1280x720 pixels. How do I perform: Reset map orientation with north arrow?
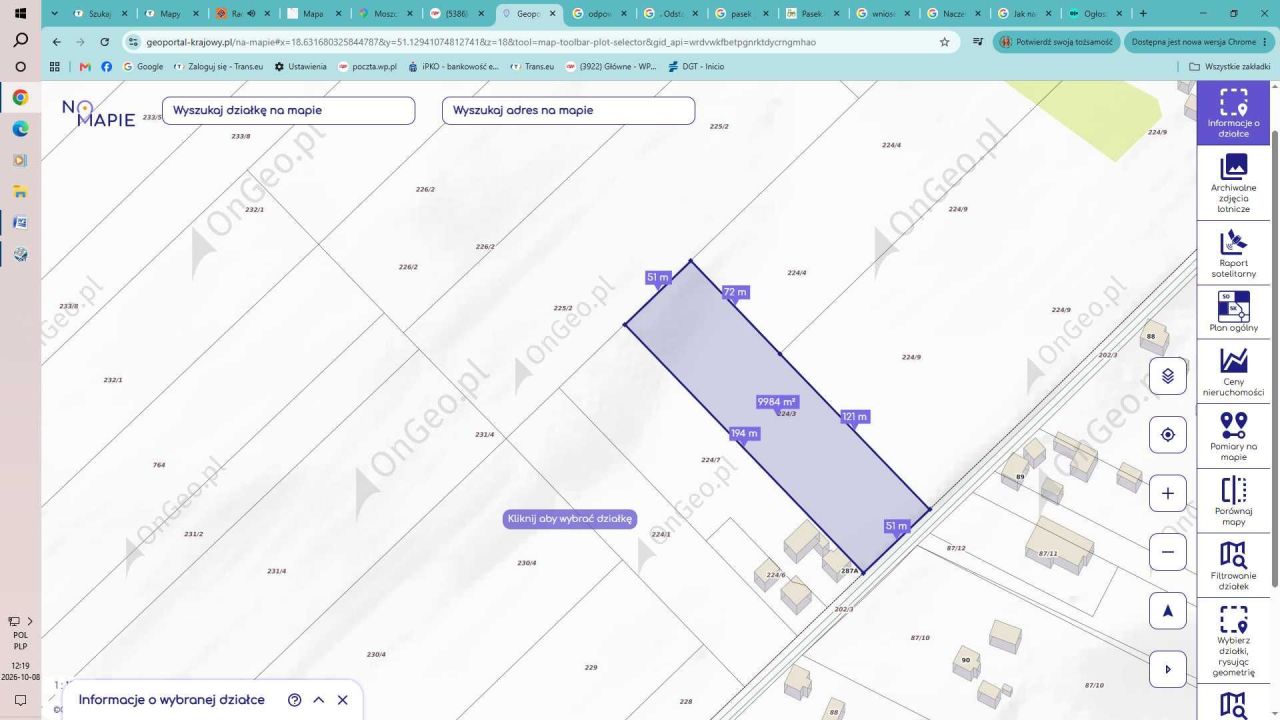tap(1167, 610)
